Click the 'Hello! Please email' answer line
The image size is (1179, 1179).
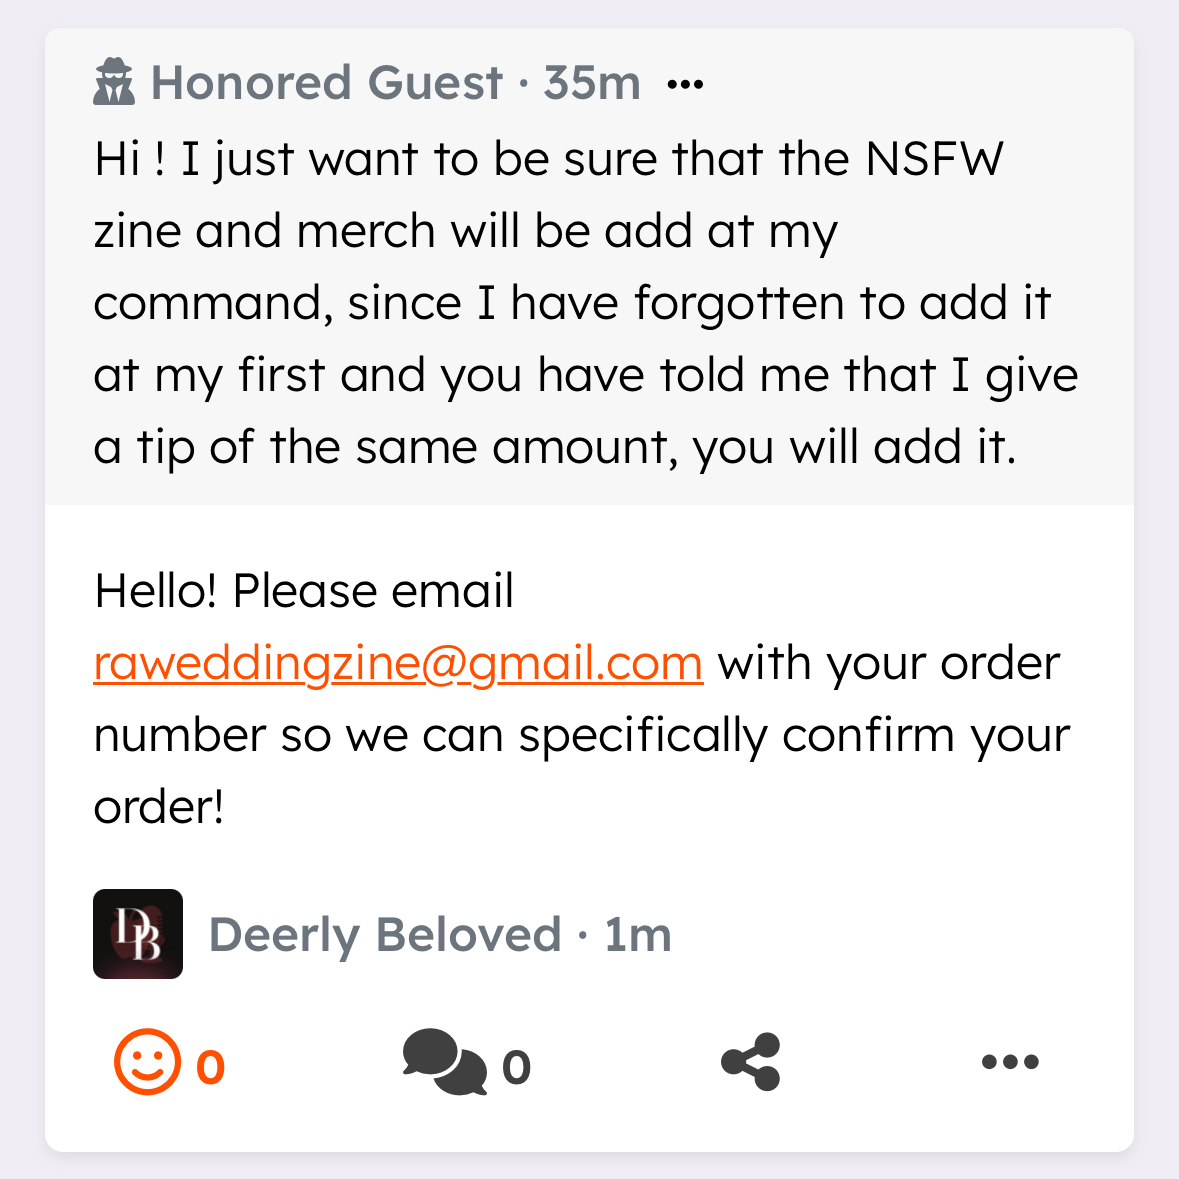[x=304, y=591]
